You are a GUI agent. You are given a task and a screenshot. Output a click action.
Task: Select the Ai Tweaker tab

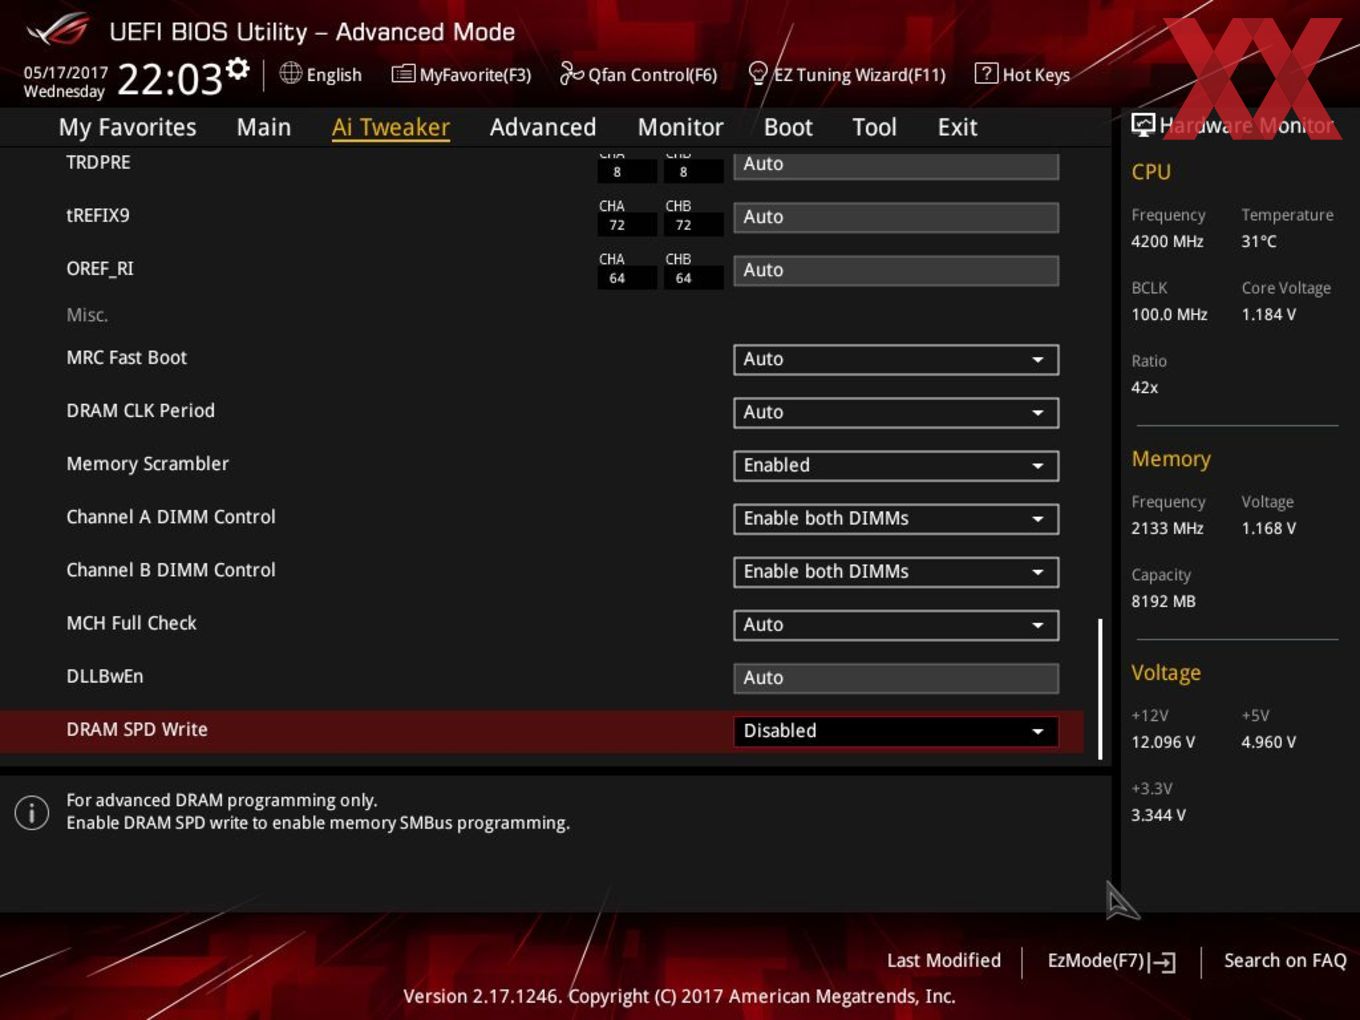391,127
